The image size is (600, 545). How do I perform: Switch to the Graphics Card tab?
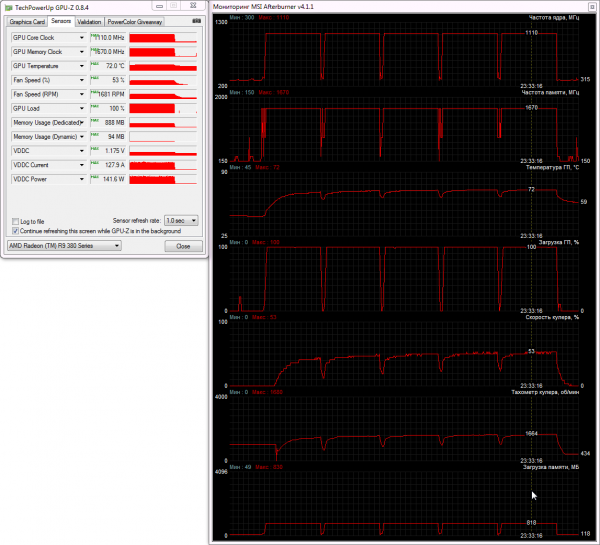coord(27,22)
